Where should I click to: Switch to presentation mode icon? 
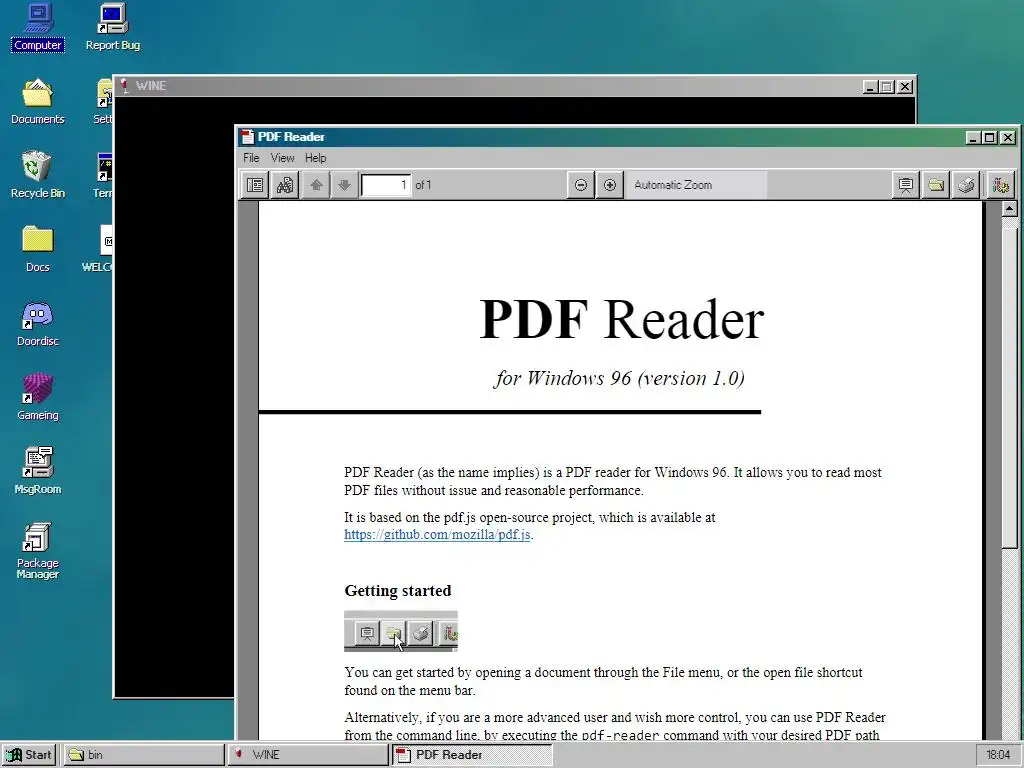click(x=906, y=185)
